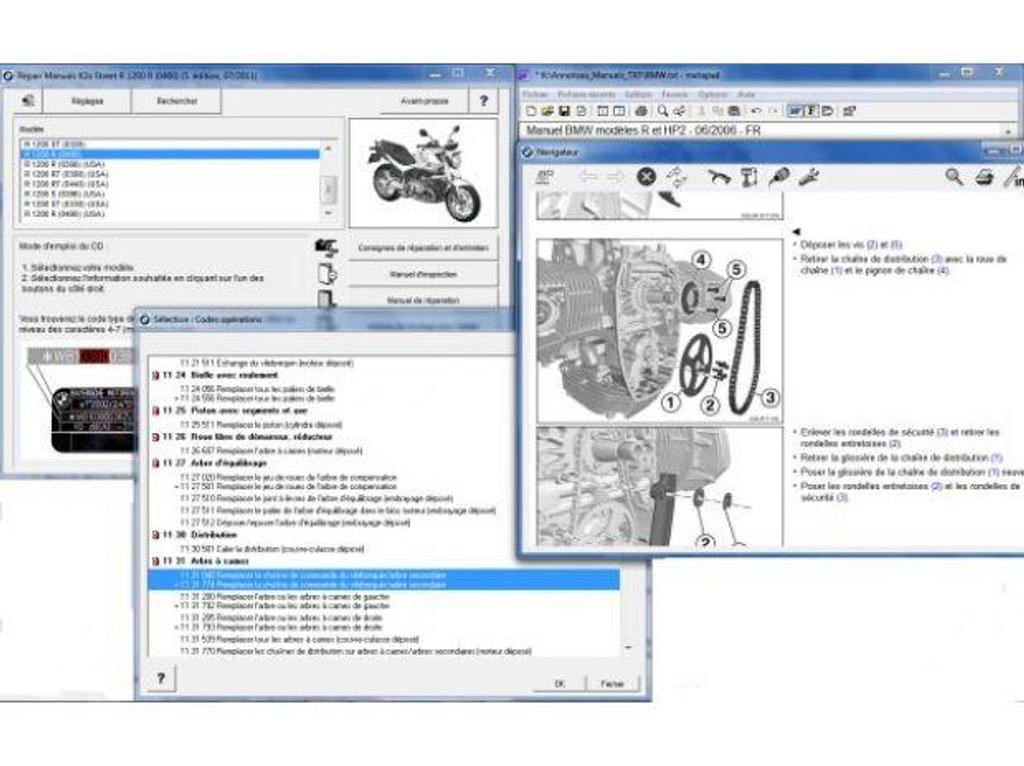This screenshot has width=1024, height=766.
Task: Click the Undo icon in metapad toolbar
Action: (756, 111)
